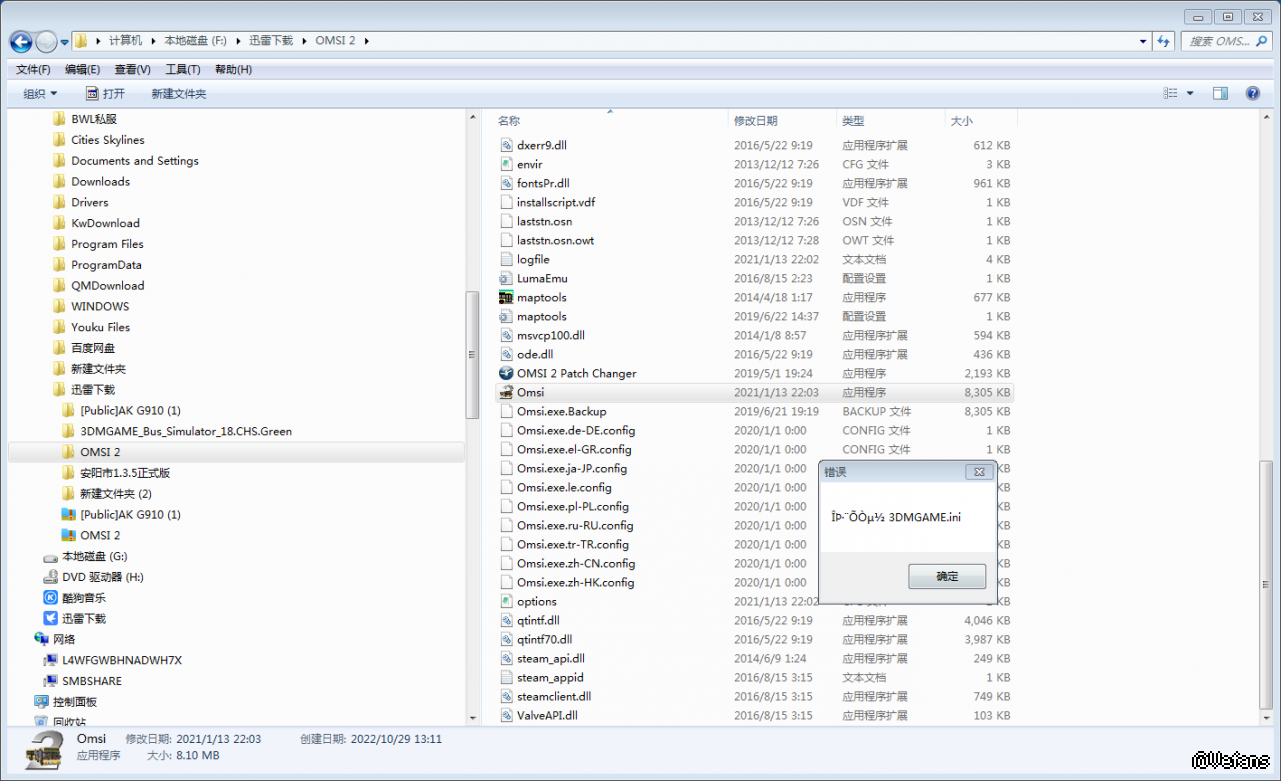The height and width of the screenshot is (781, 1281).
Task: Click the 酷狗音乐 icon in navigation tree
Action: tap(50, 597)
